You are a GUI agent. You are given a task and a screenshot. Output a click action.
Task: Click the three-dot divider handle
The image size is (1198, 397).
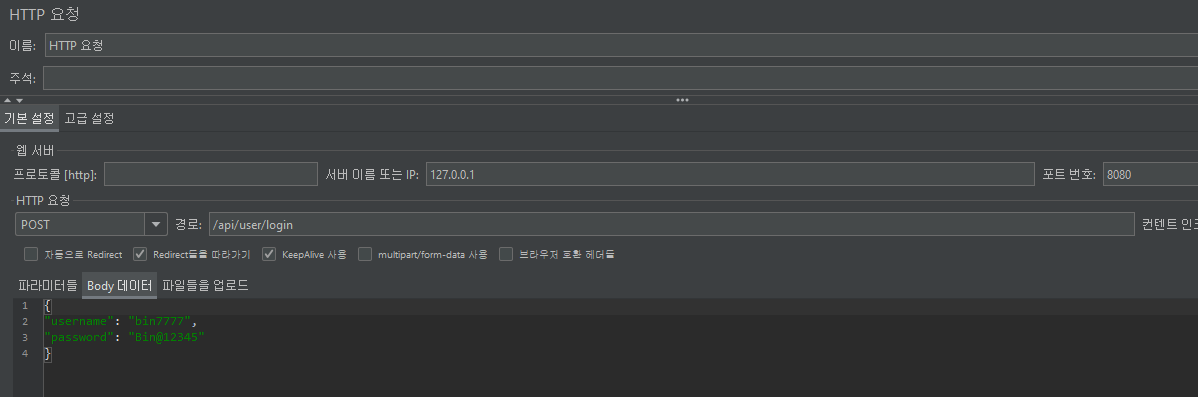pyautogui.click(x=682, y=100)
